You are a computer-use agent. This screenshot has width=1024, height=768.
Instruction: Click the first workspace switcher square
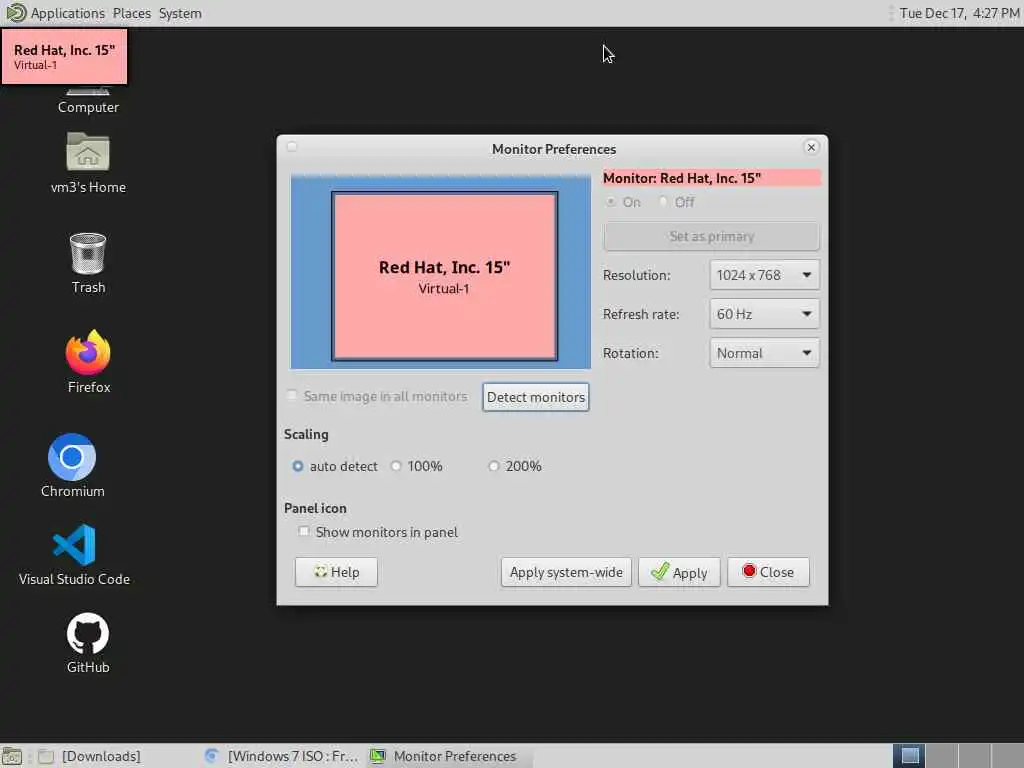click(909, 756)
